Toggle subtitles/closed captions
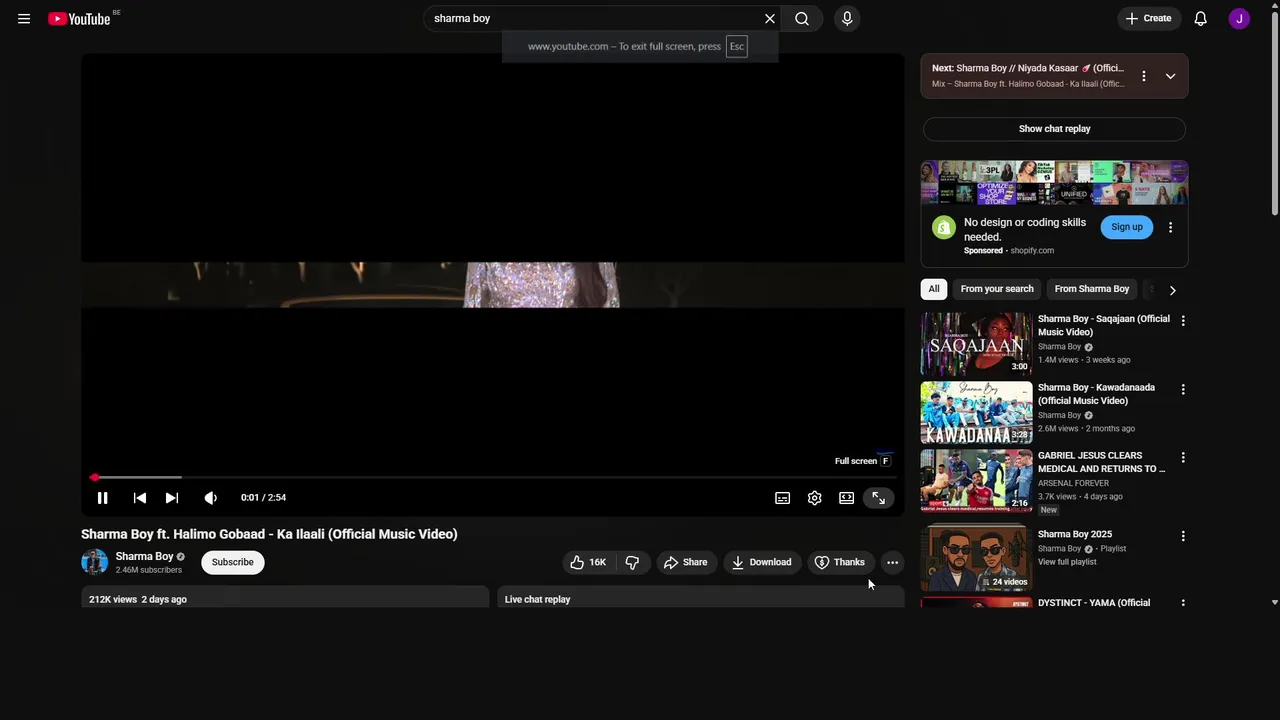Image resolution: width=1280 pixels, height=720 pixels. coord(783,498)
